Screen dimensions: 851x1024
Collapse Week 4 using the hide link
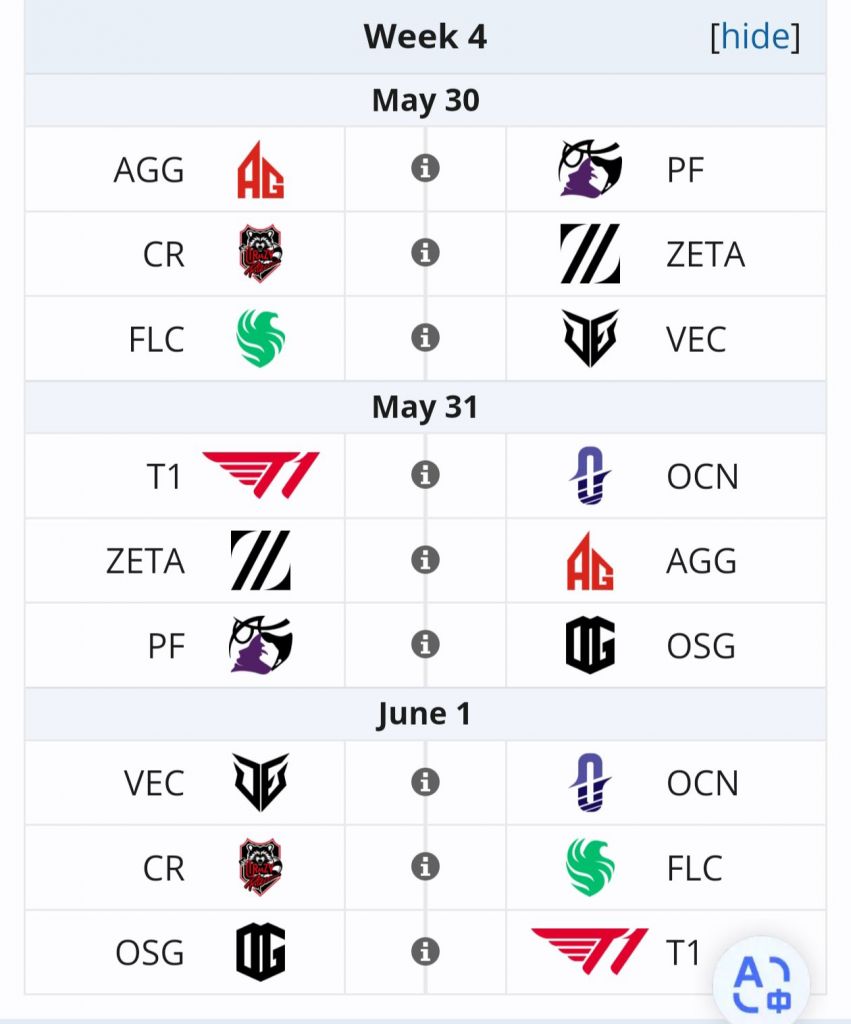pos(755,37)
